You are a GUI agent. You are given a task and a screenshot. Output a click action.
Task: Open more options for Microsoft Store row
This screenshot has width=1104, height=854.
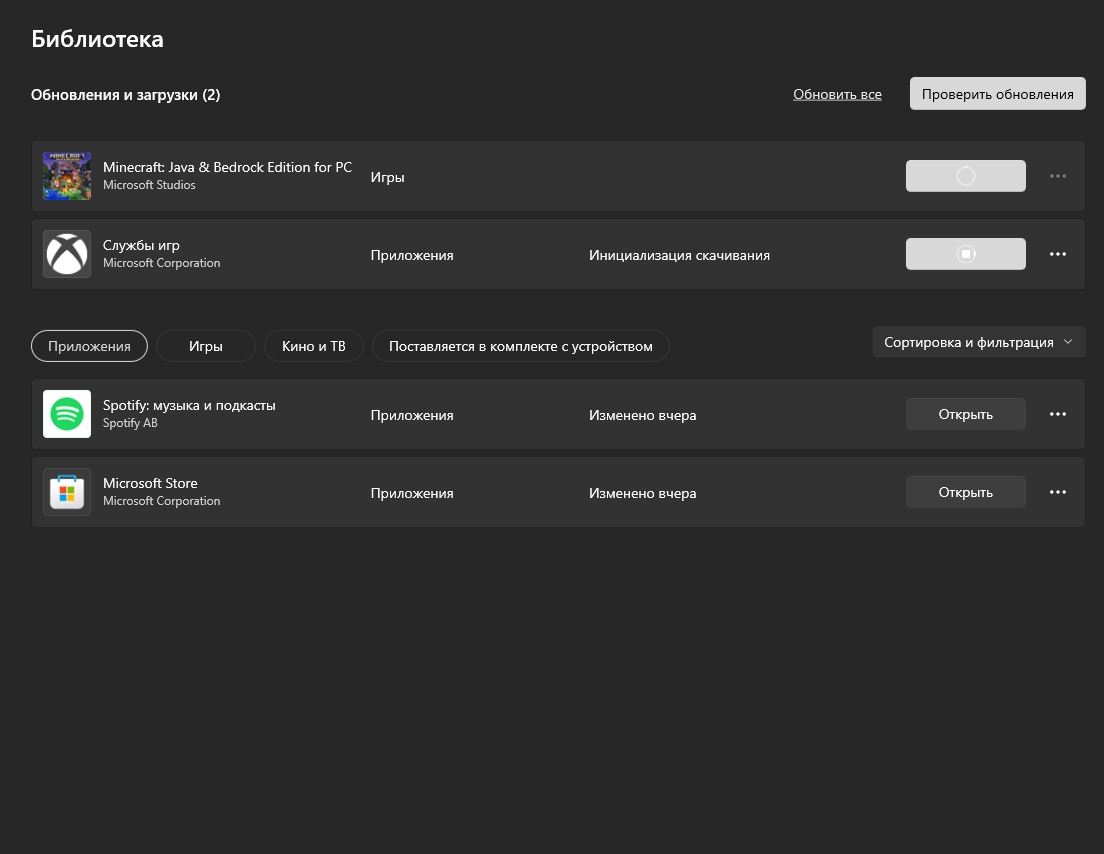[1058, 492]
